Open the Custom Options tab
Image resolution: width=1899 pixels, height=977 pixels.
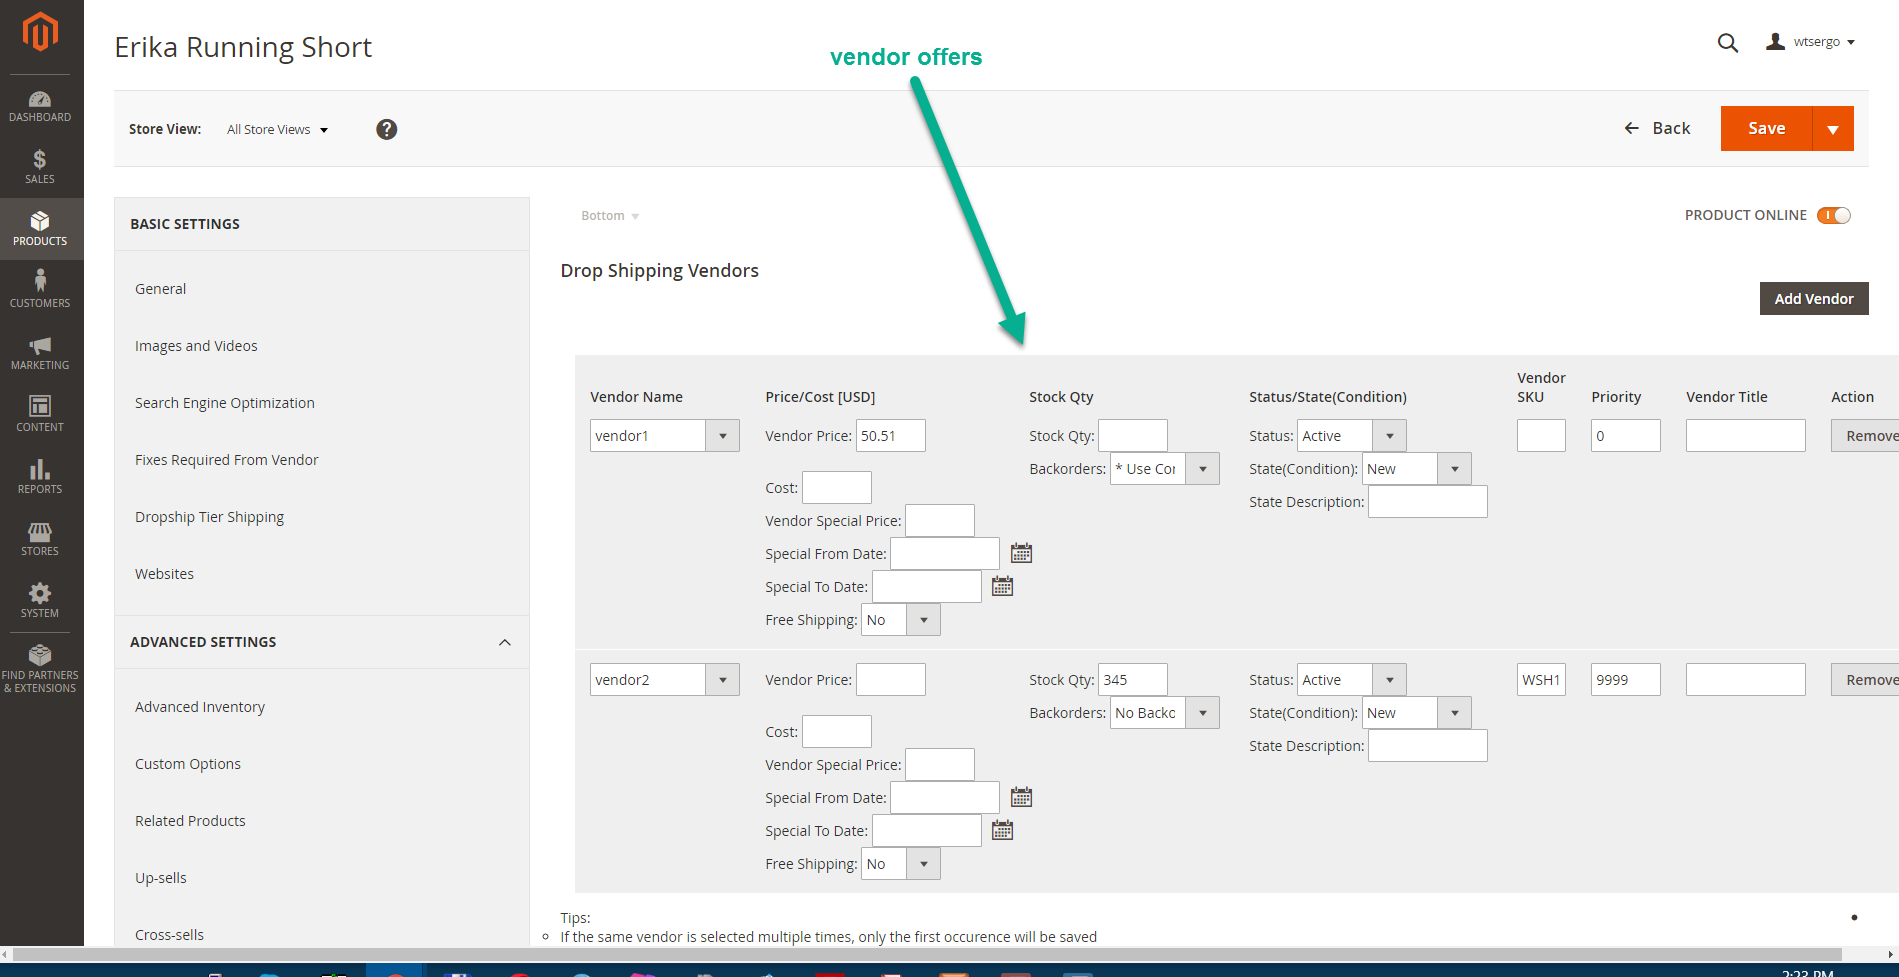tap(188, 764)
